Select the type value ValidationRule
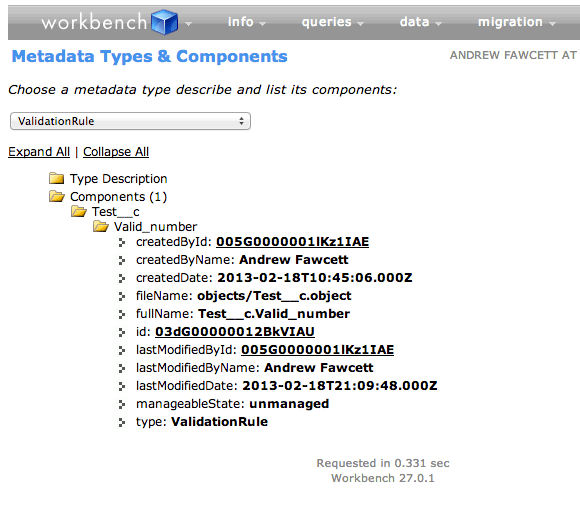The width and height of the screenshot is (580, 519). coord(219,422)
